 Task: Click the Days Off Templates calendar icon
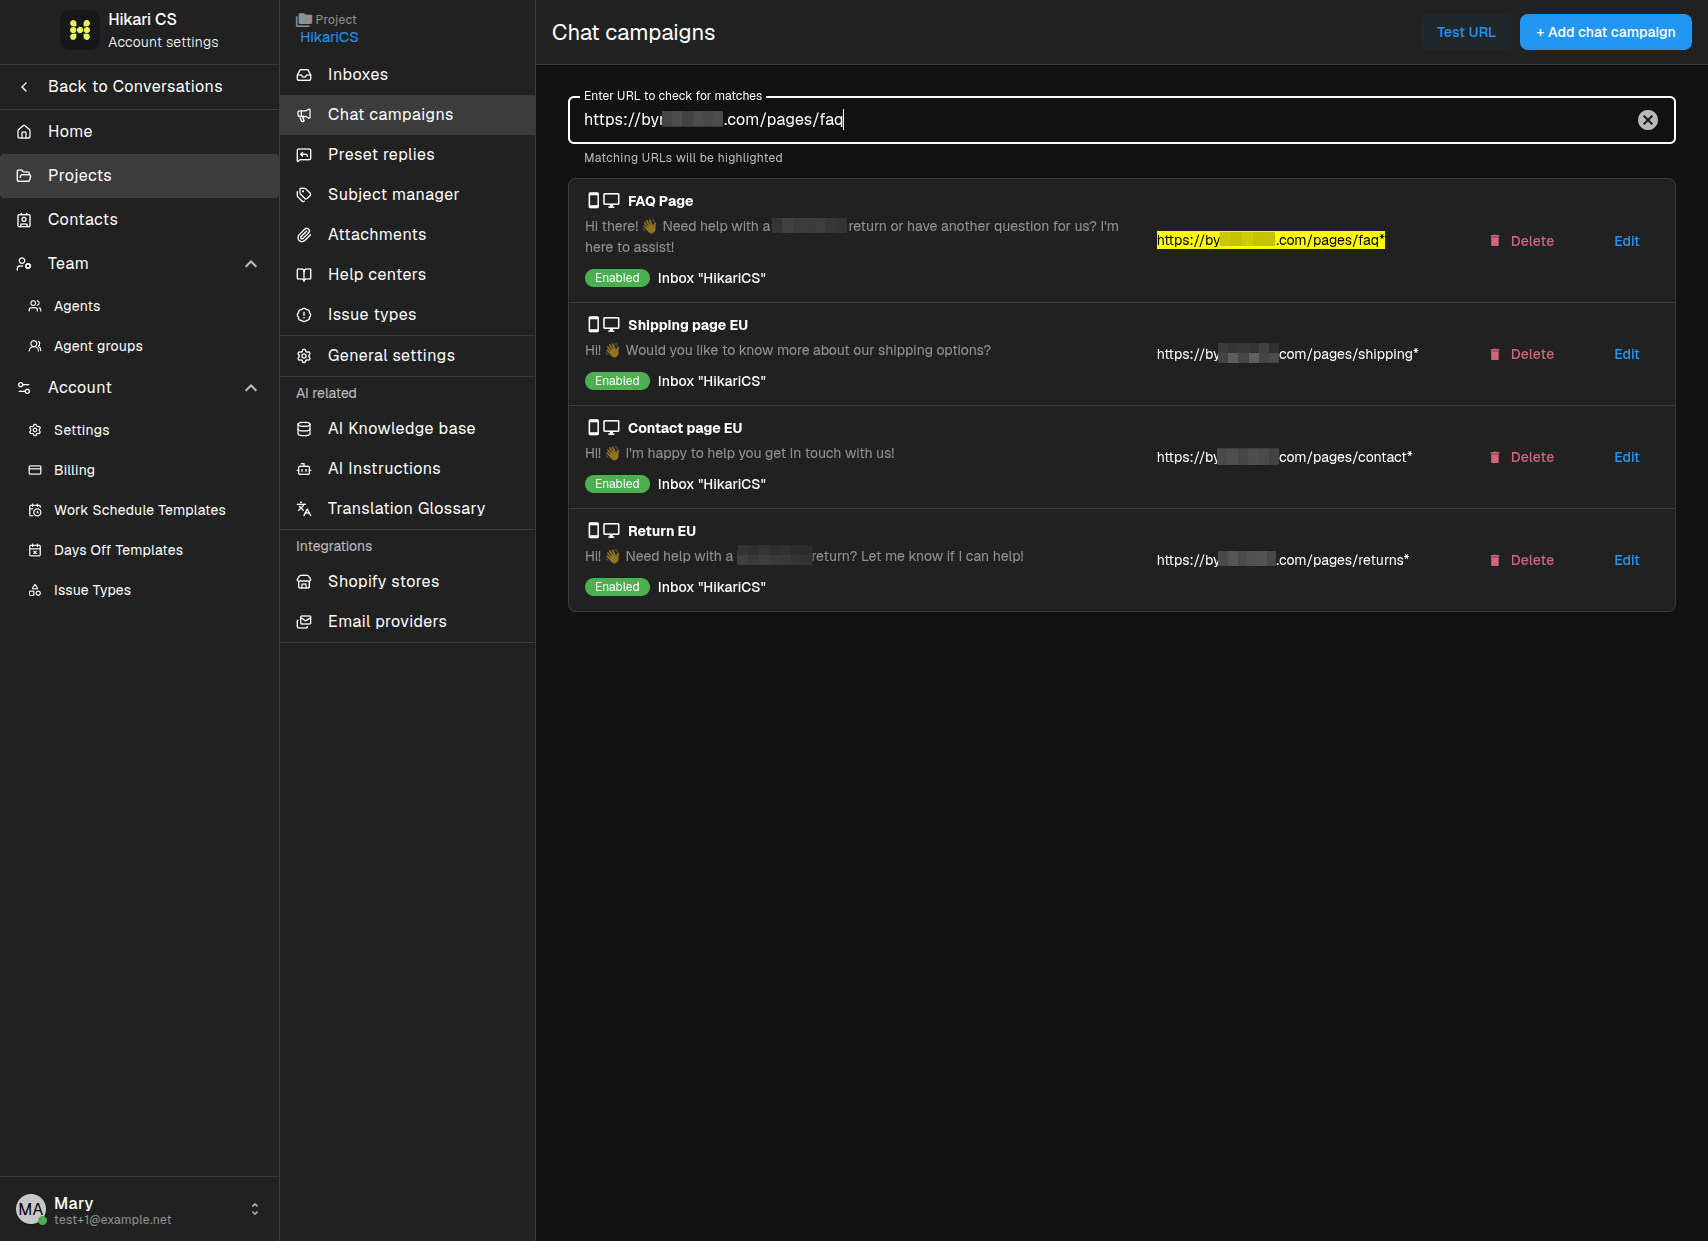coord(35,550)
